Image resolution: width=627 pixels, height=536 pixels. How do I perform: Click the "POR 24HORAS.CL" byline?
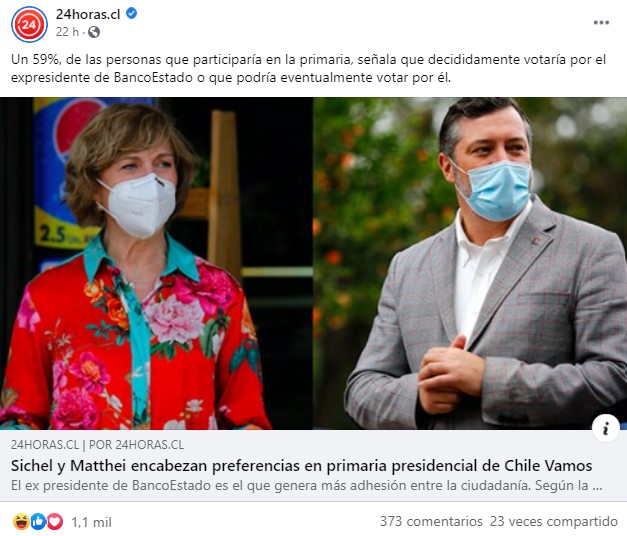136,445
